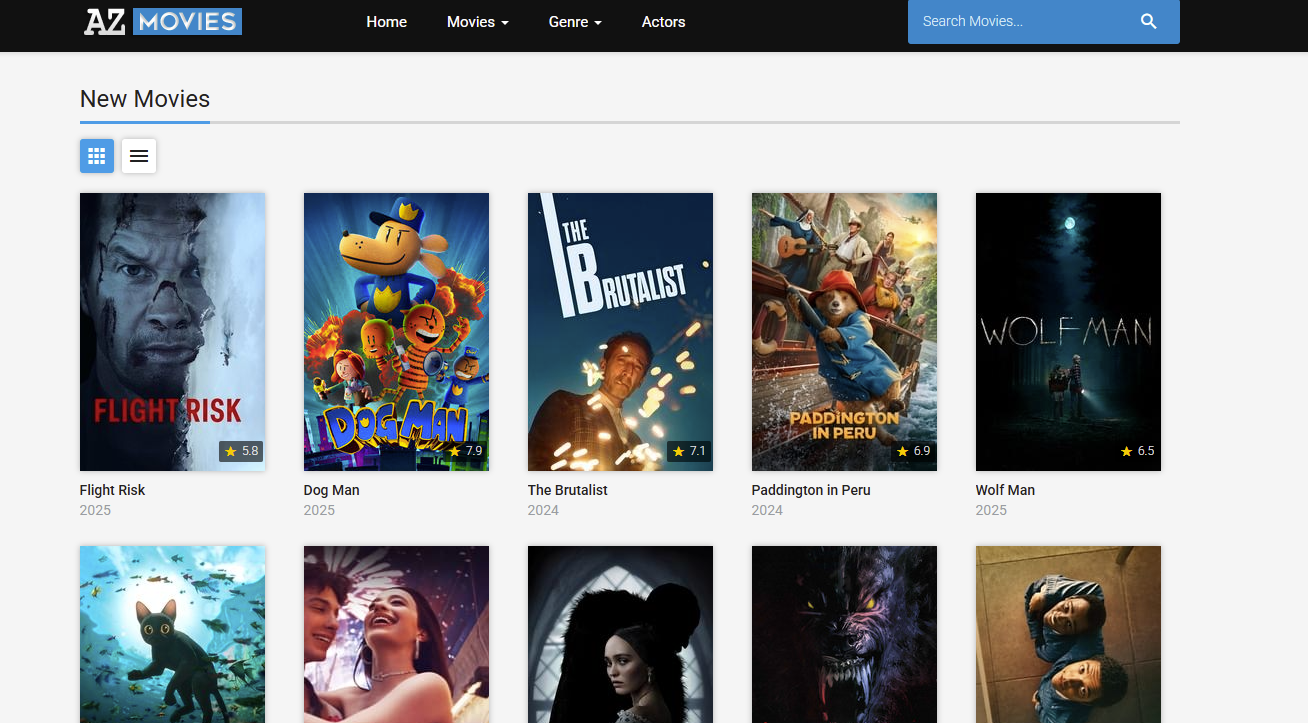Click the 7.9 star rating badge
The width and height of the screenshot is (1308, 723).
pos(465,451)
